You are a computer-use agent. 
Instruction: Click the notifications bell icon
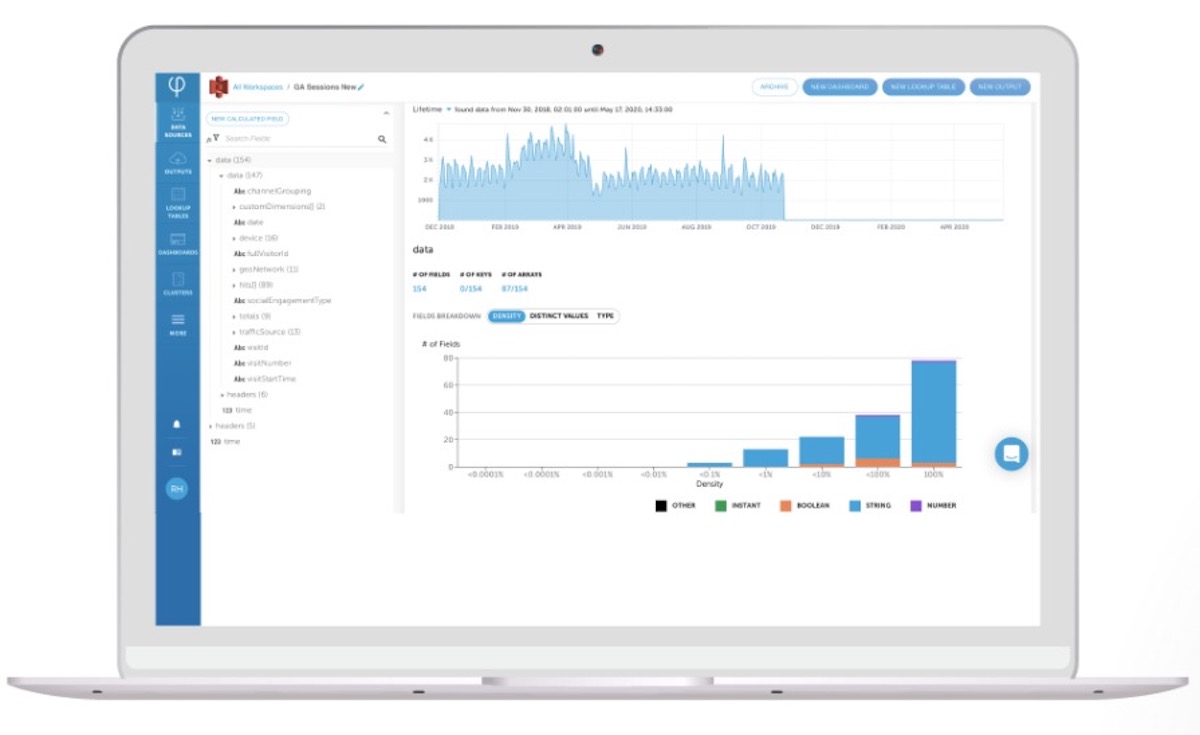176,425
